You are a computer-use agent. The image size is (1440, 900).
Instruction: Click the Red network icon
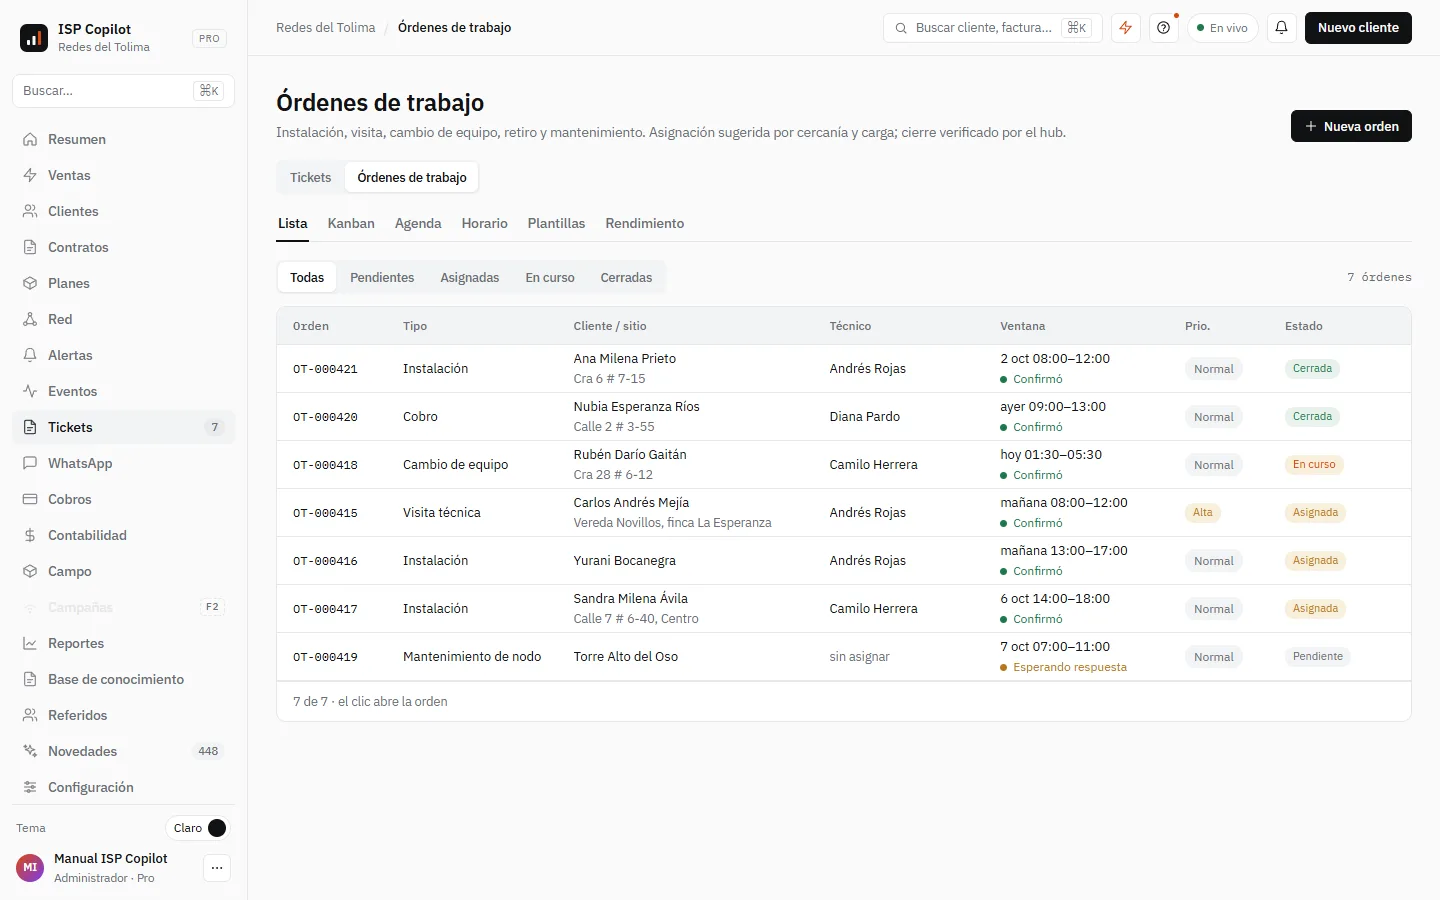pyautogui.click(x=30, y=319)
